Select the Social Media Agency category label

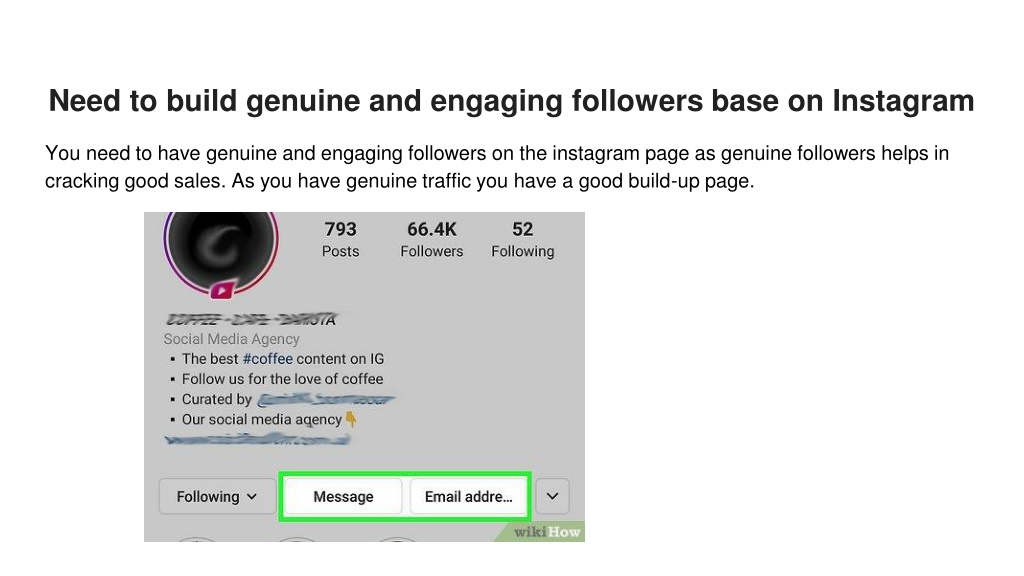(x=231, y=339)
